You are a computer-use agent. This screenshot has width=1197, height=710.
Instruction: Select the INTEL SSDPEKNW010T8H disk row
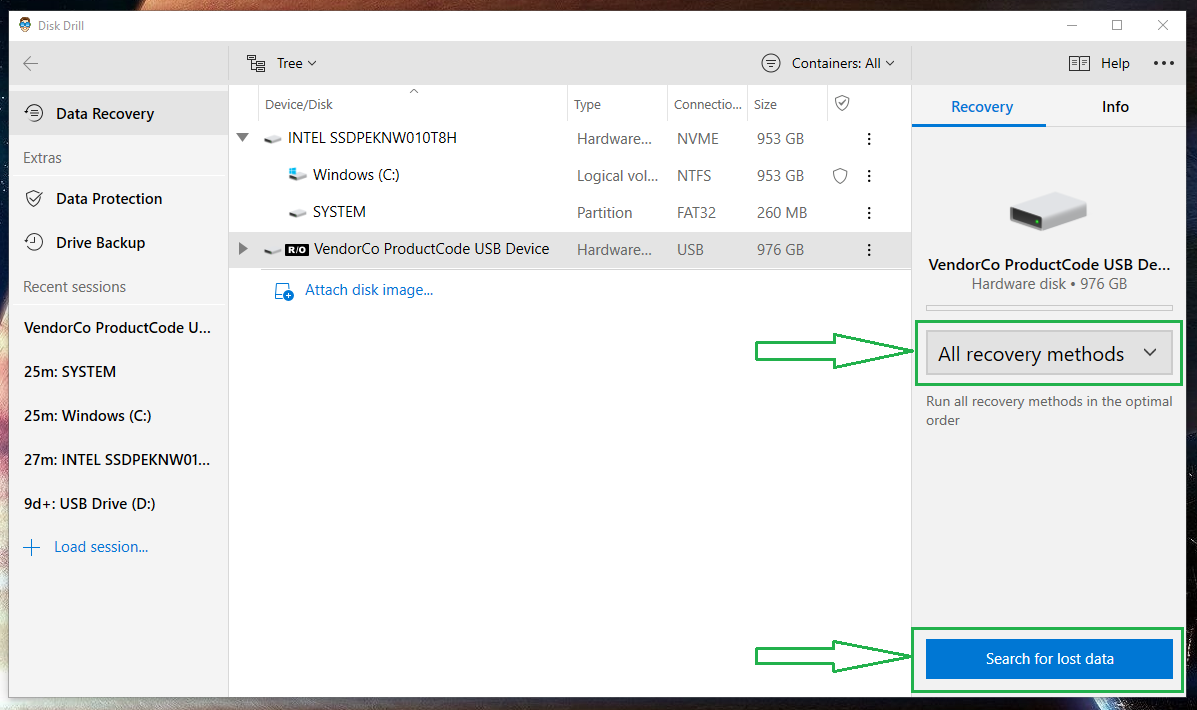click(x=569, y=139)
